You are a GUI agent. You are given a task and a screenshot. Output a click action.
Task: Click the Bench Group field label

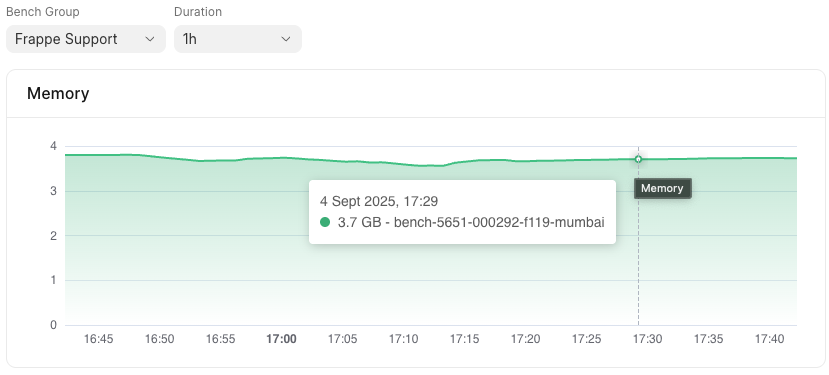click(x=43, y=12)
